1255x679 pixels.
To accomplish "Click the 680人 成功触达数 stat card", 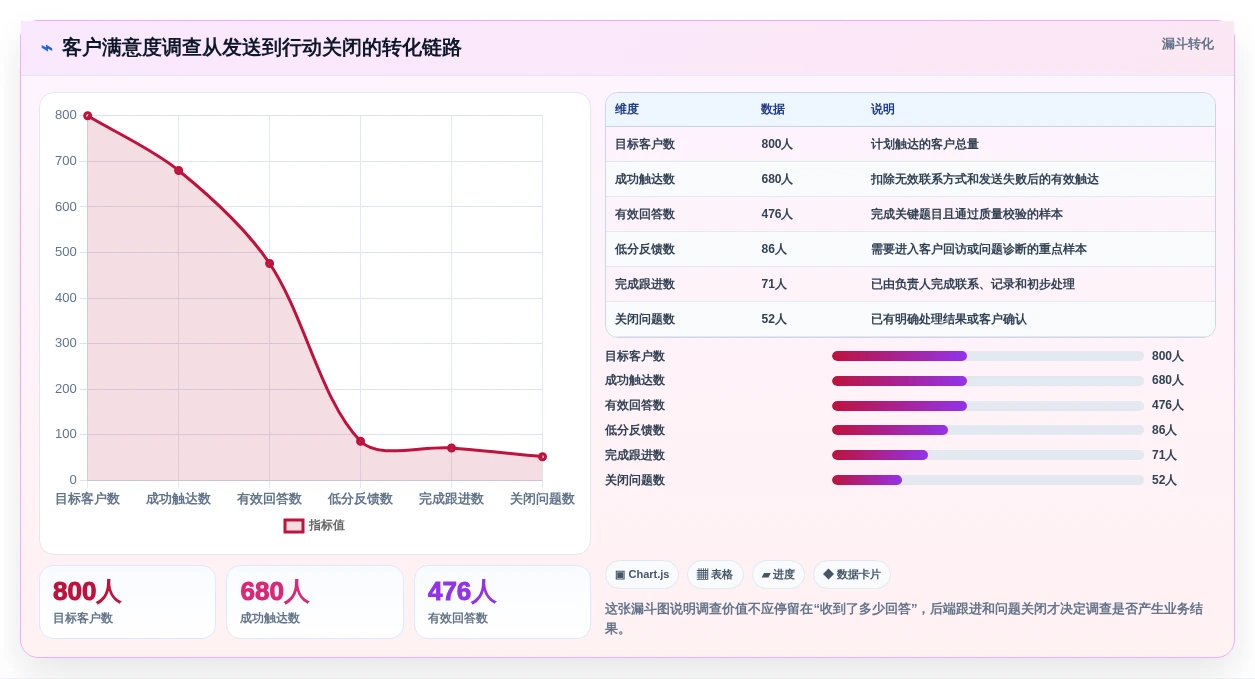I will tap(315, 602).
